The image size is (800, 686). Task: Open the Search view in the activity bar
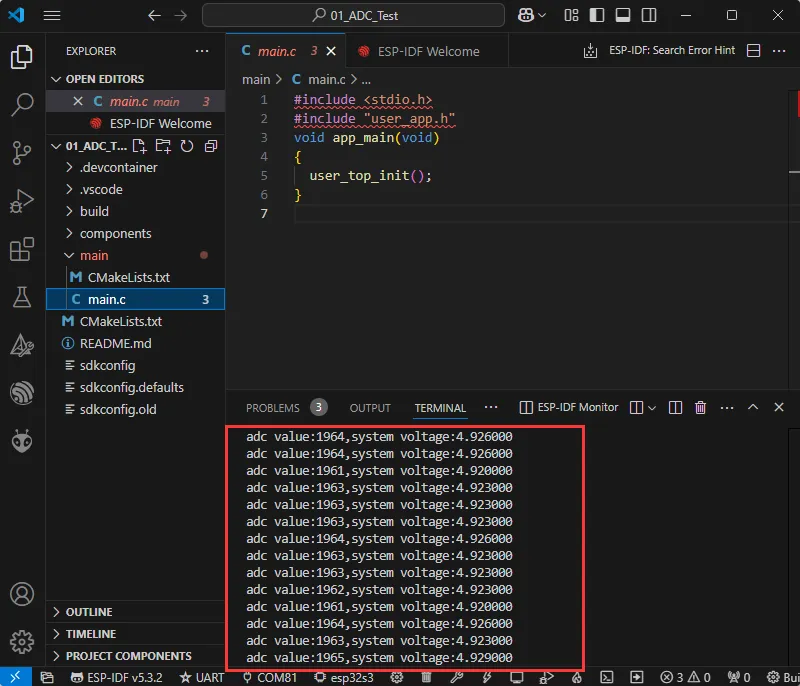click(22, 105)
